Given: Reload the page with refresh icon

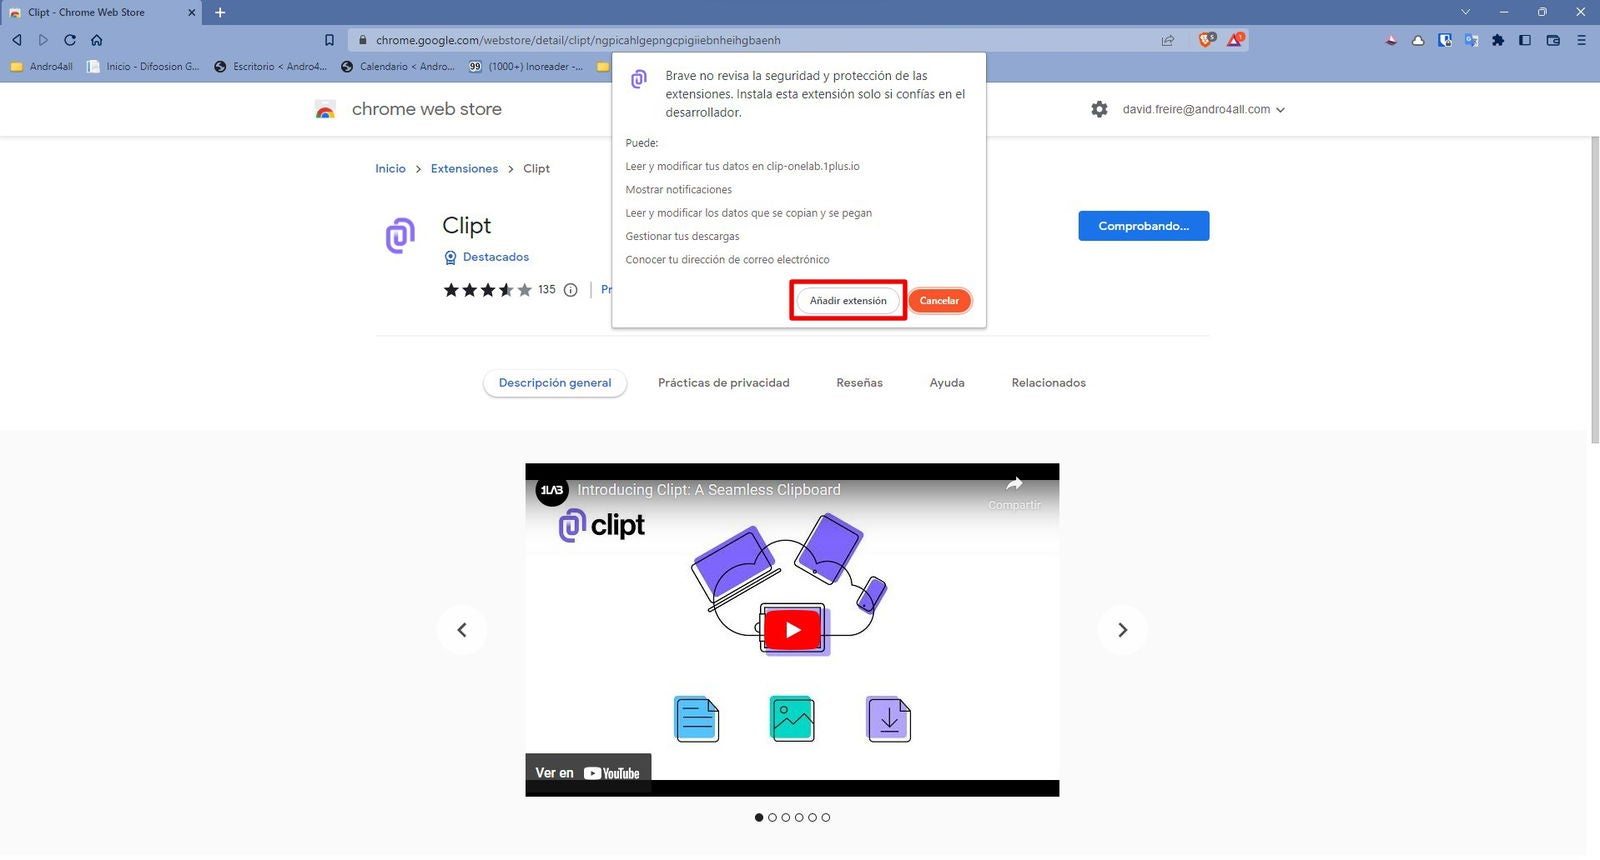Looking at the screenshot, I should (x=70, y=40).
